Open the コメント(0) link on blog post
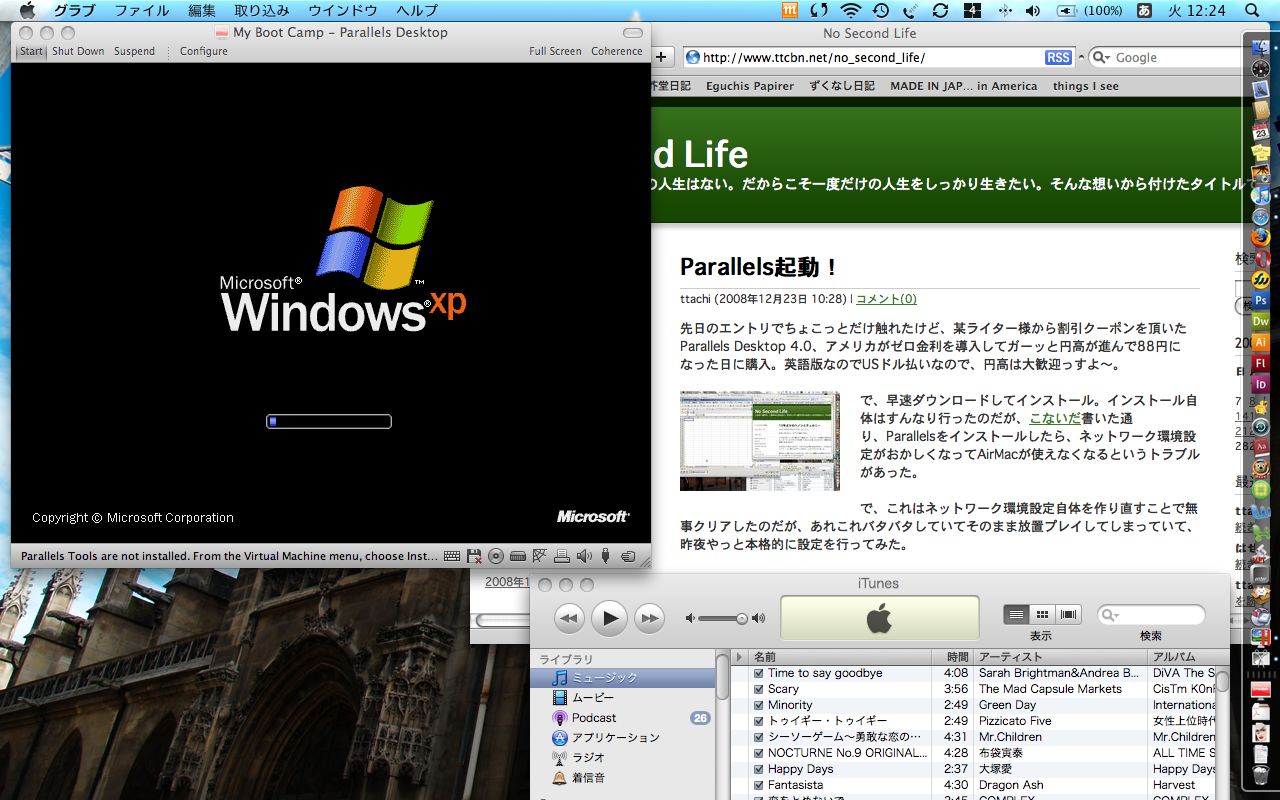Image resolution: width=1280 pixels, height=800 pixels. [886, 299]
